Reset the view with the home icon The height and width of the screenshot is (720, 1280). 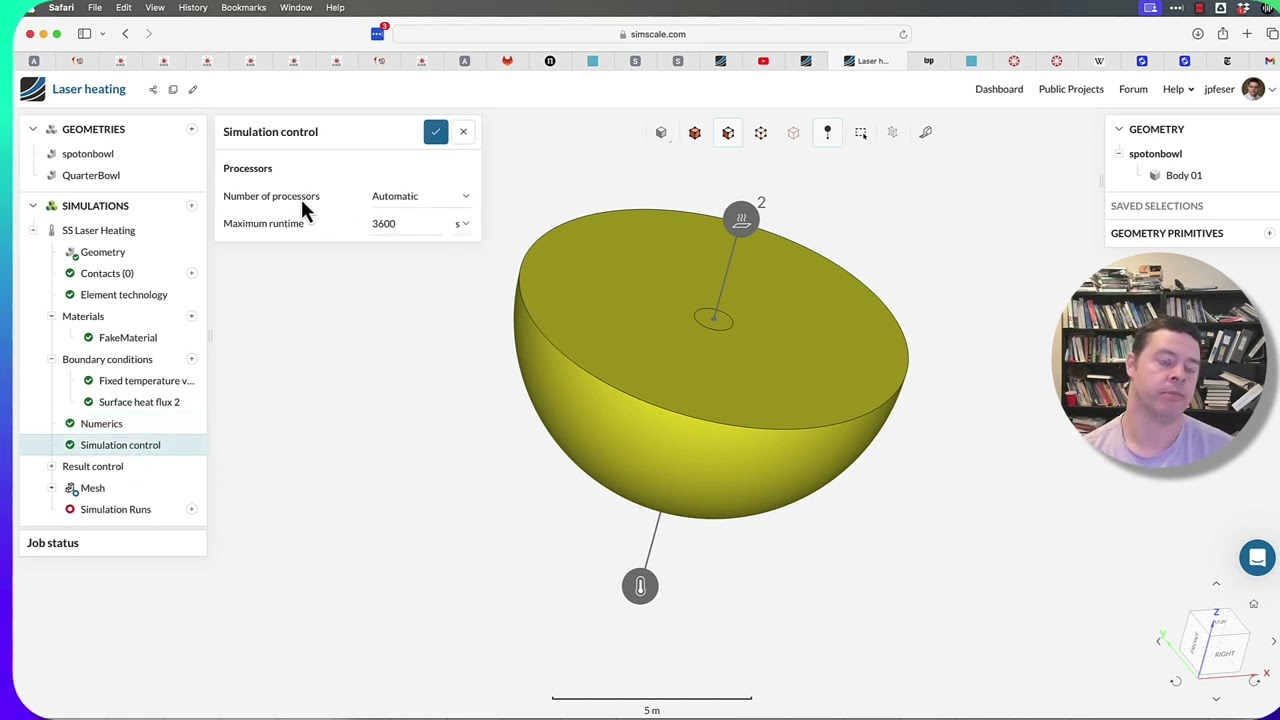[1253, 604]
